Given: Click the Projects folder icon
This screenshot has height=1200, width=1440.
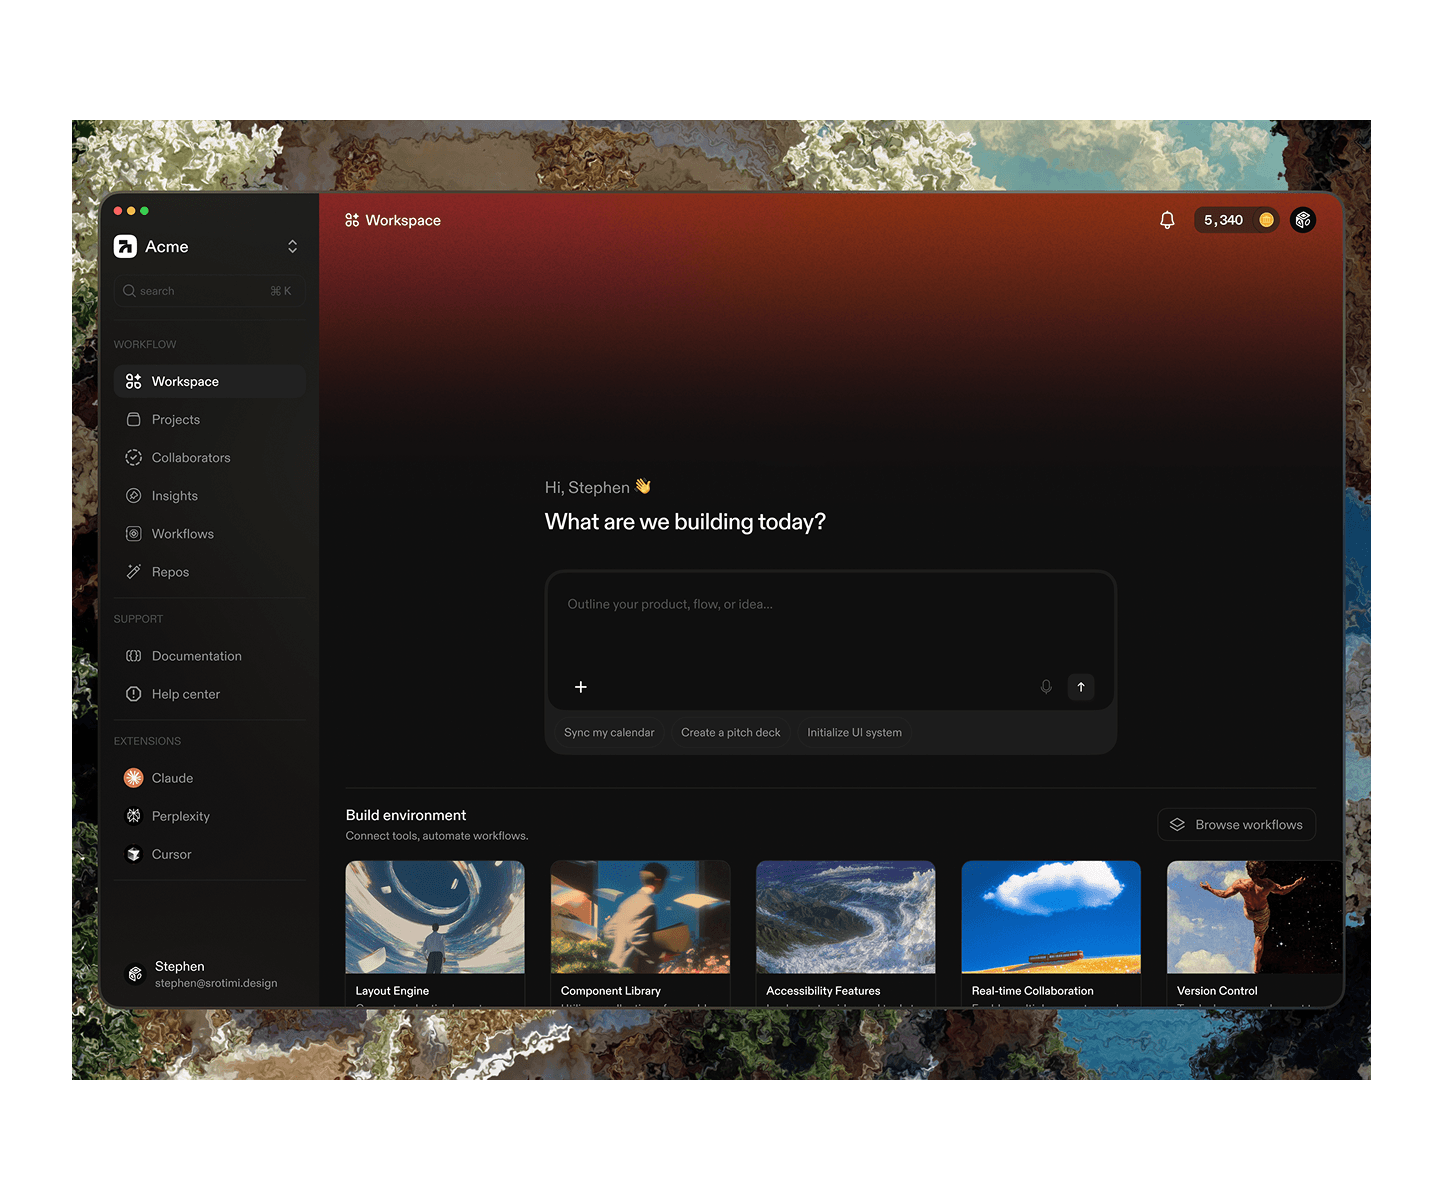Looking at the screenshot, I should [133, 420].
